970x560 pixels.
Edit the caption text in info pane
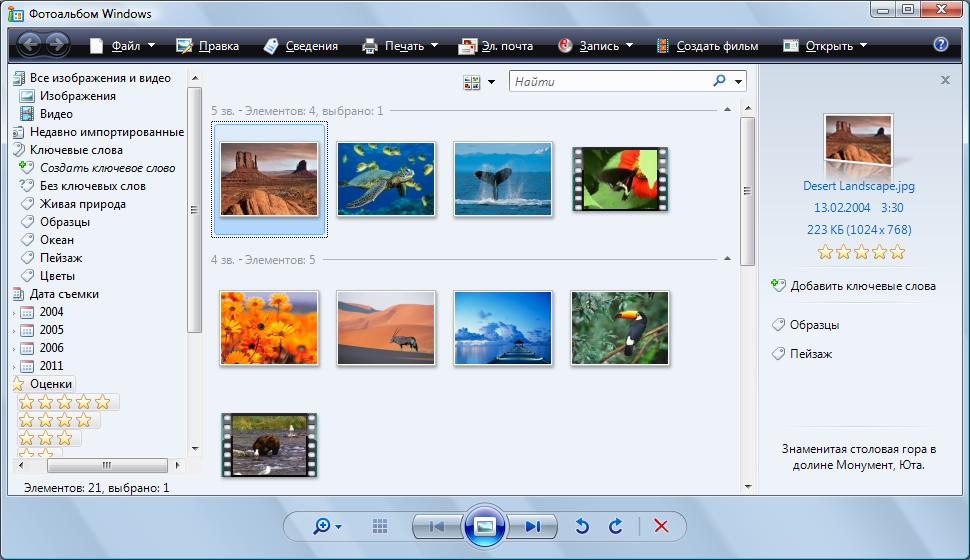pyautogui.click(x=859, y=457)
